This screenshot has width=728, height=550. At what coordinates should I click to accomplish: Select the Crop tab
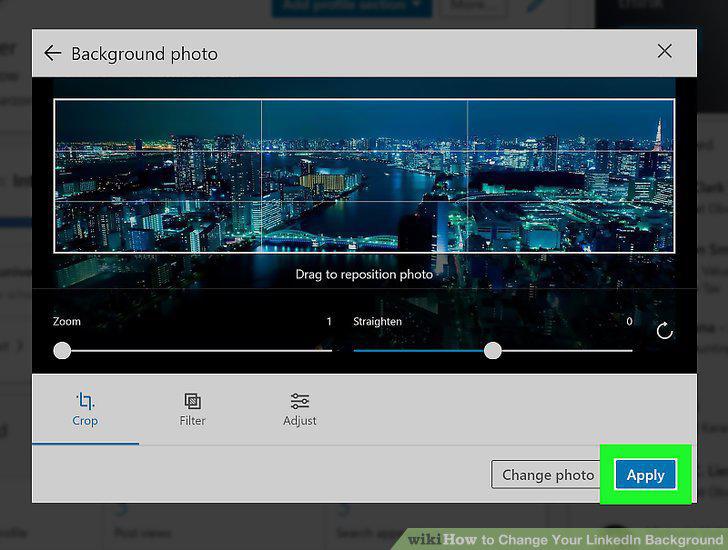click(x=85, y=409)
